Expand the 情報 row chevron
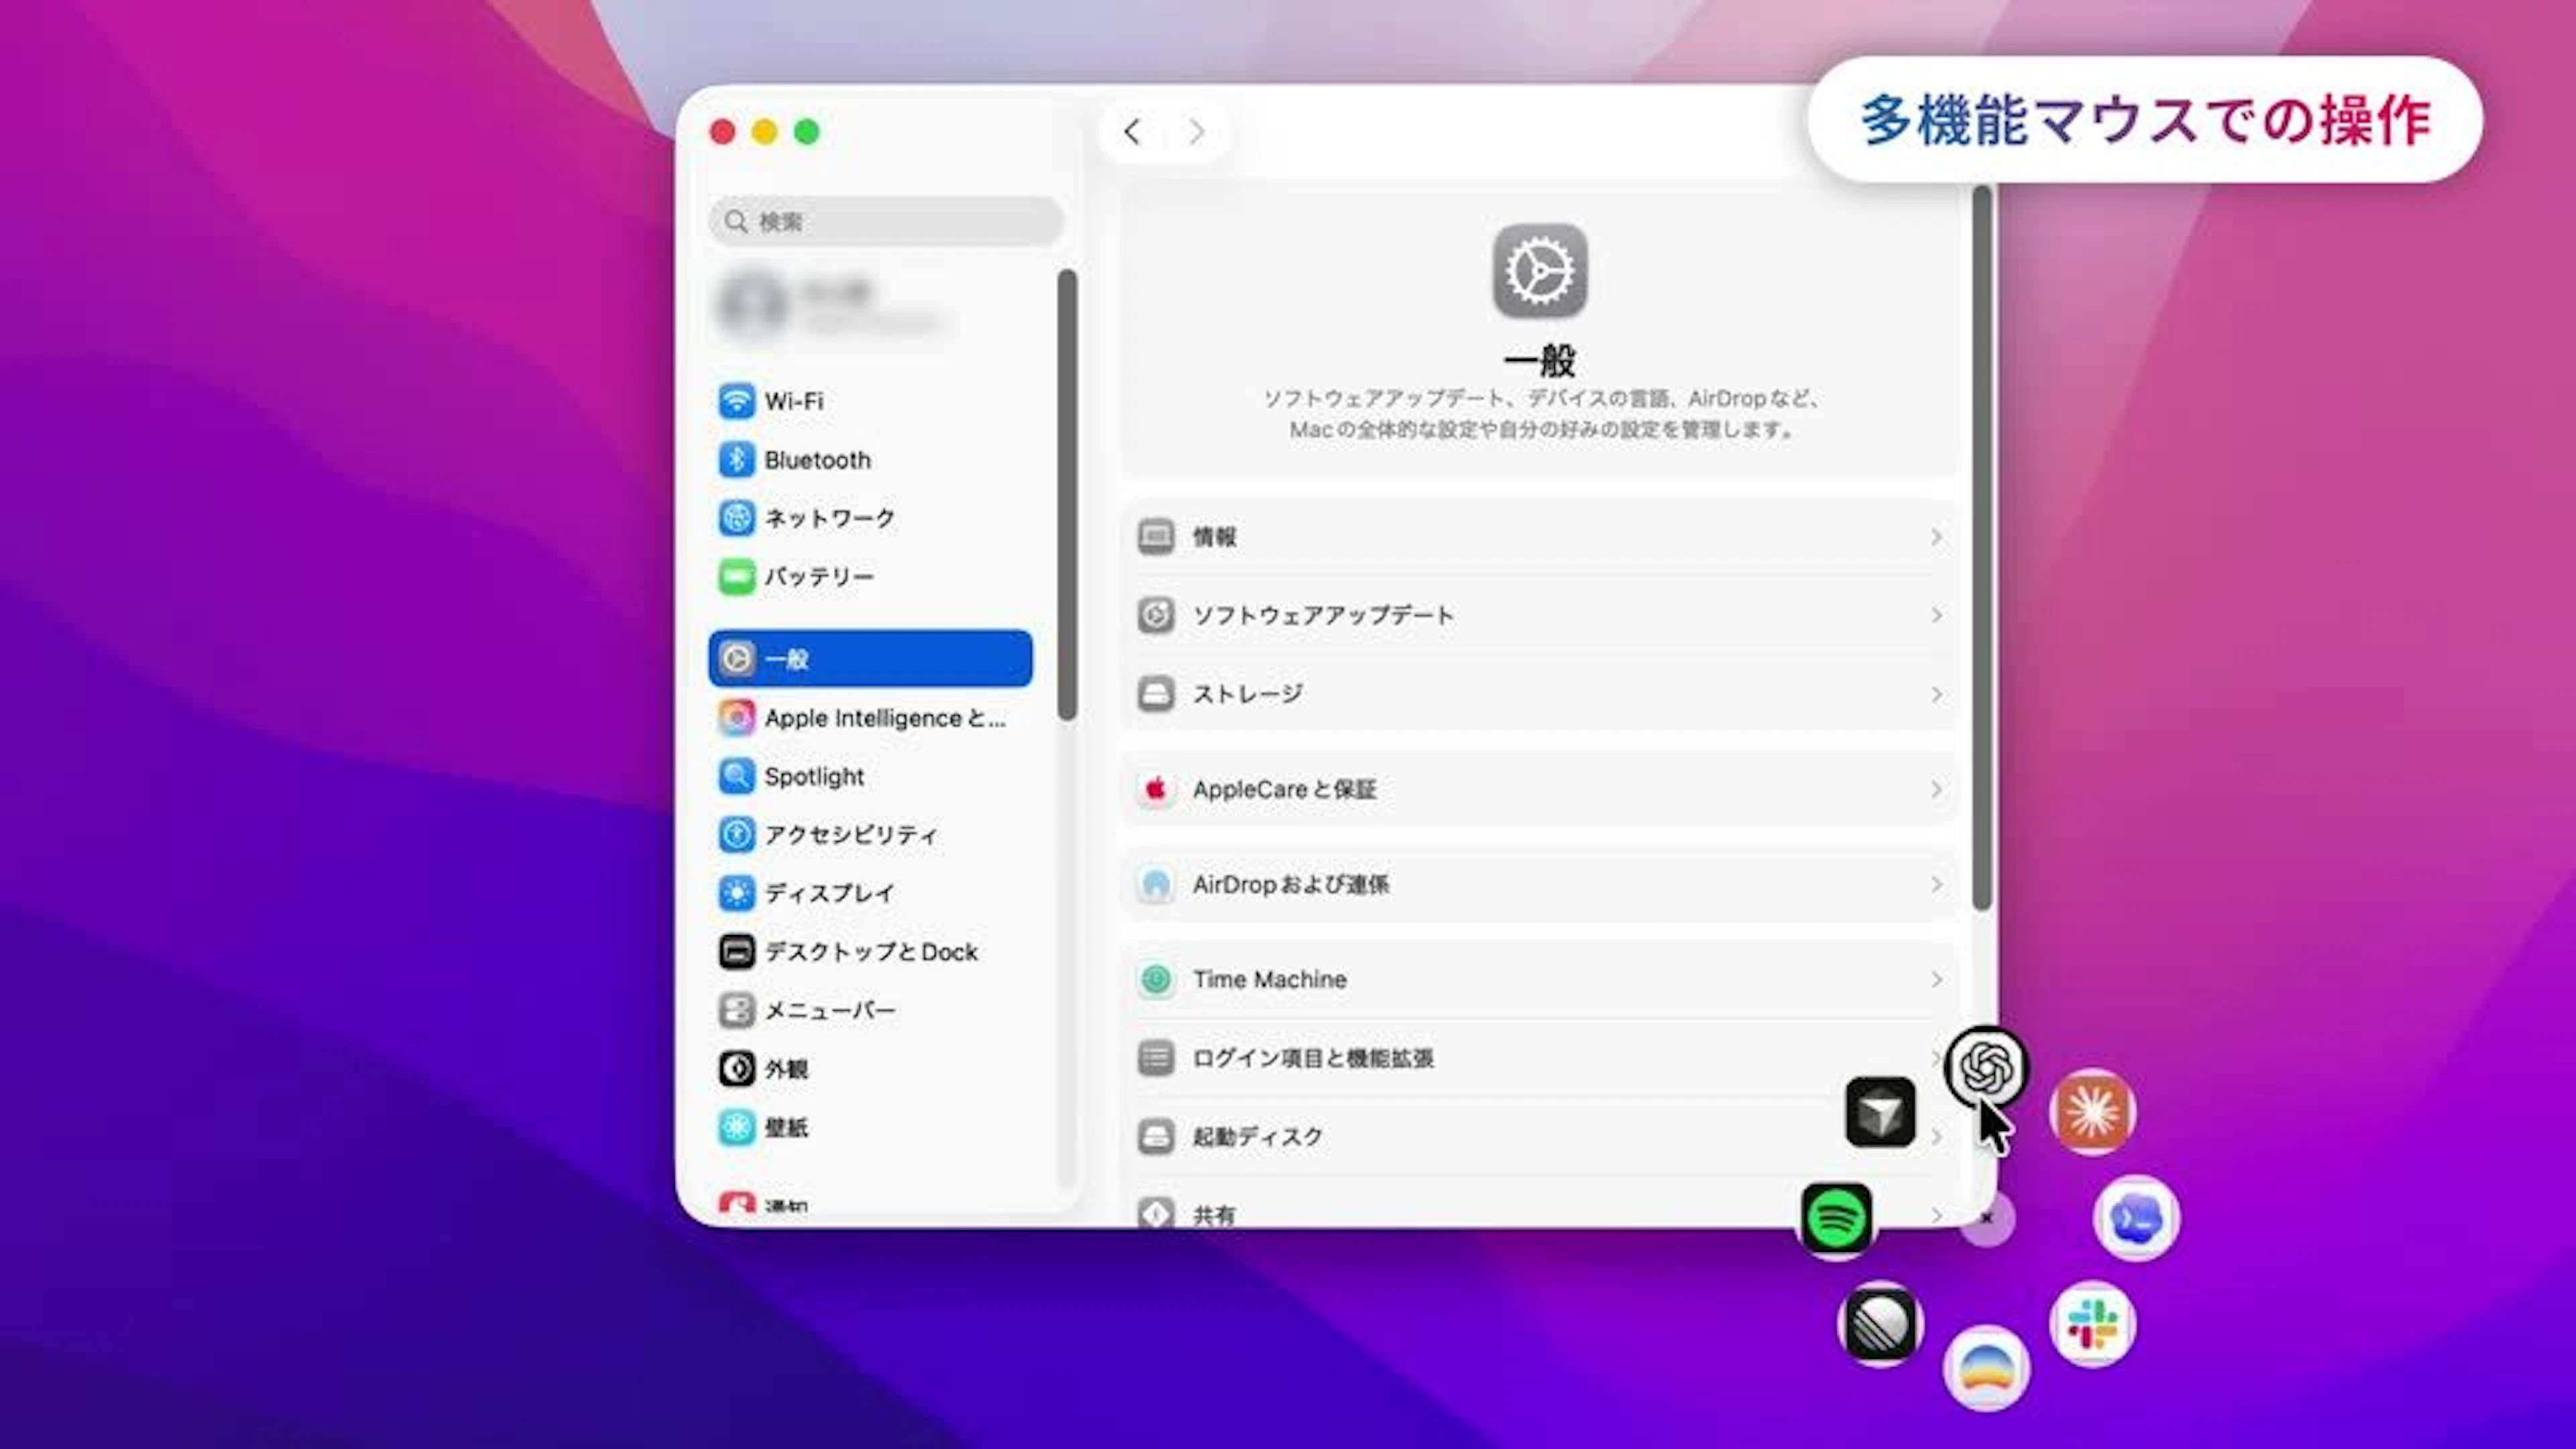 coord(1936,537)
